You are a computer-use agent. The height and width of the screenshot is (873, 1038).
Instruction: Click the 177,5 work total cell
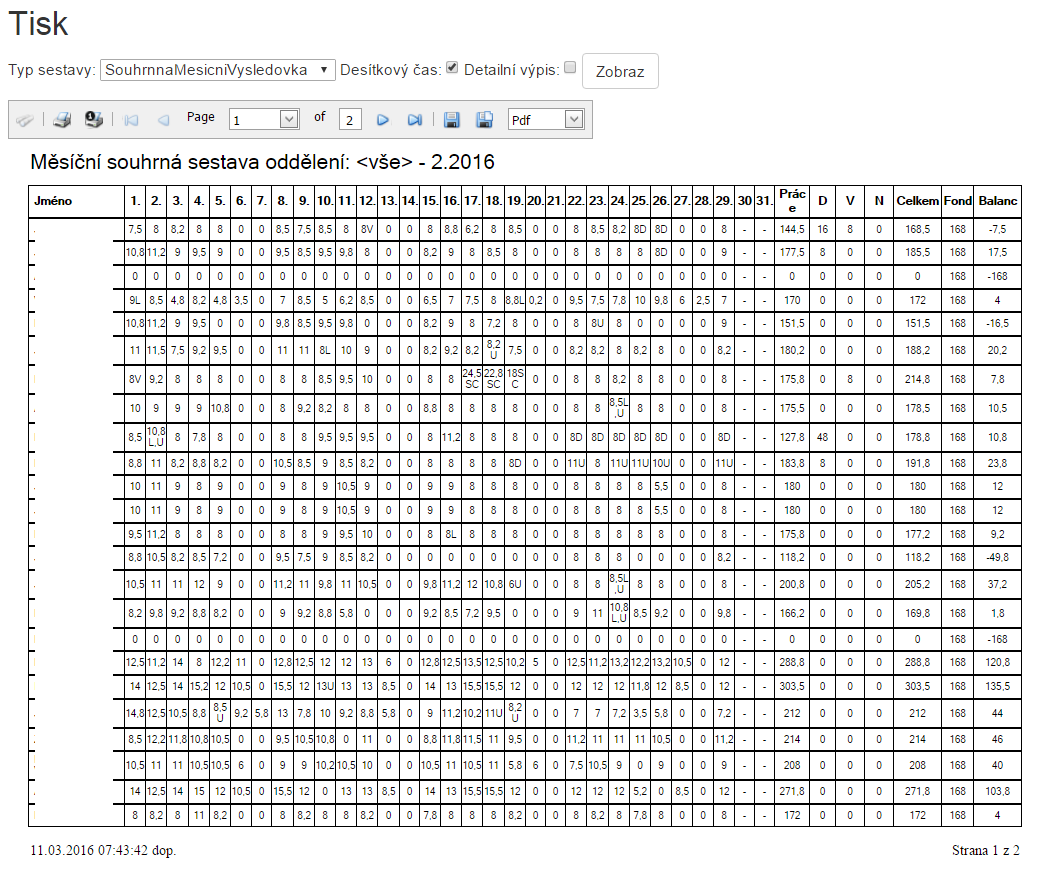tap(792, 252)
